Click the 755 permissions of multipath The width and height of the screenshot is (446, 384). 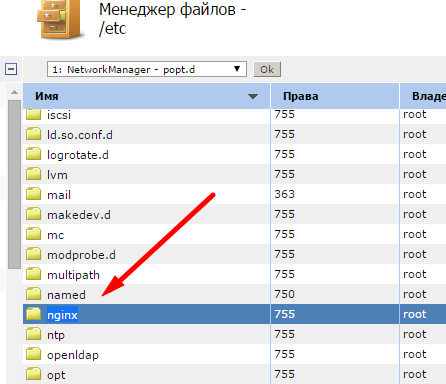point(285,274)
